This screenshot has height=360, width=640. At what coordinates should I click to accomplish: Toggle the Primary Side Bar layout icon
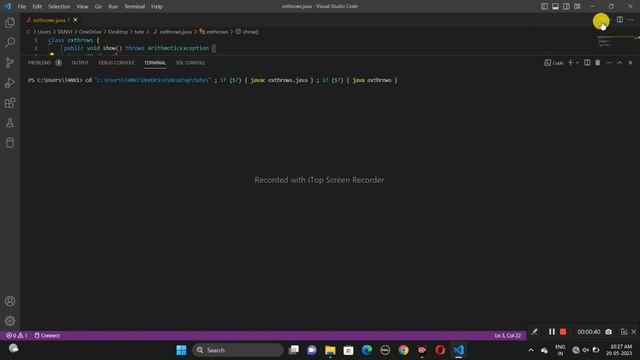(x=544, y=6)
